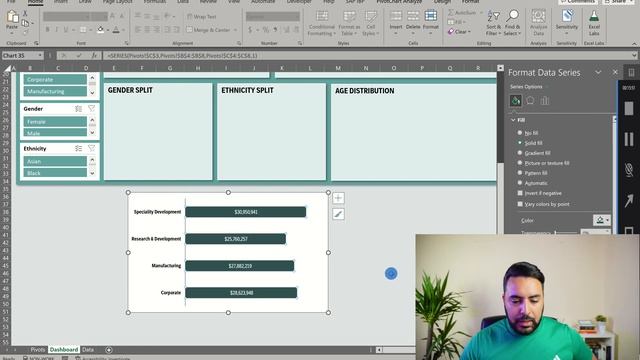Viewport: 640px width, 360px height.
Task: Select the Manufacturing slicer button
Action: pos(55,91)
